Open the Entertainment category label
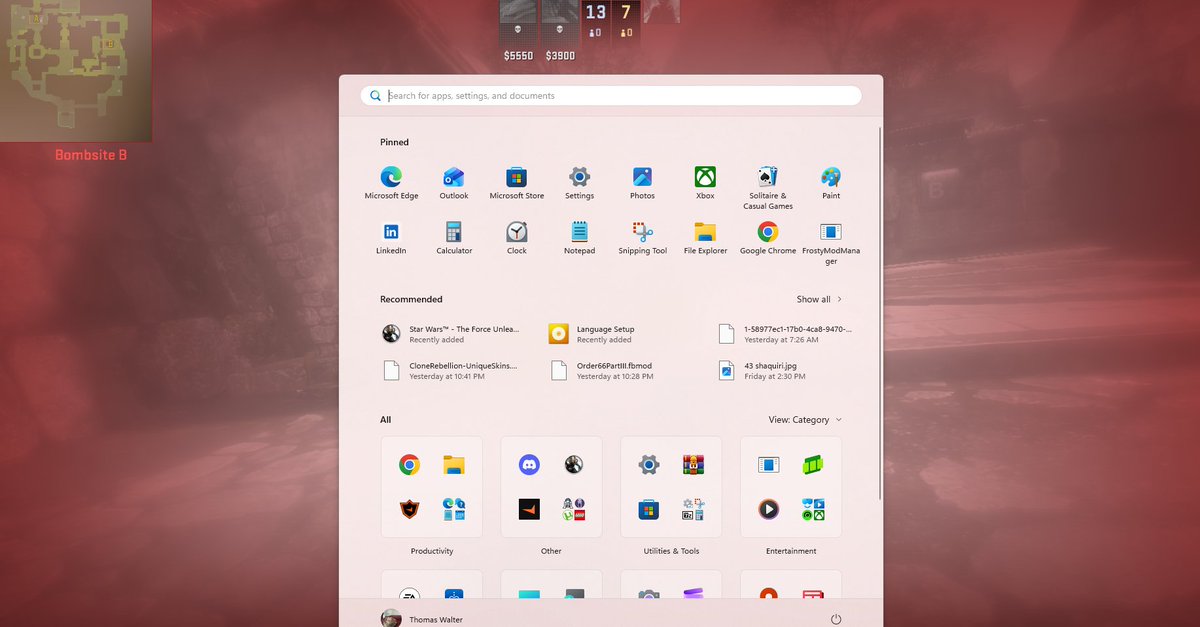 (791, 551)
